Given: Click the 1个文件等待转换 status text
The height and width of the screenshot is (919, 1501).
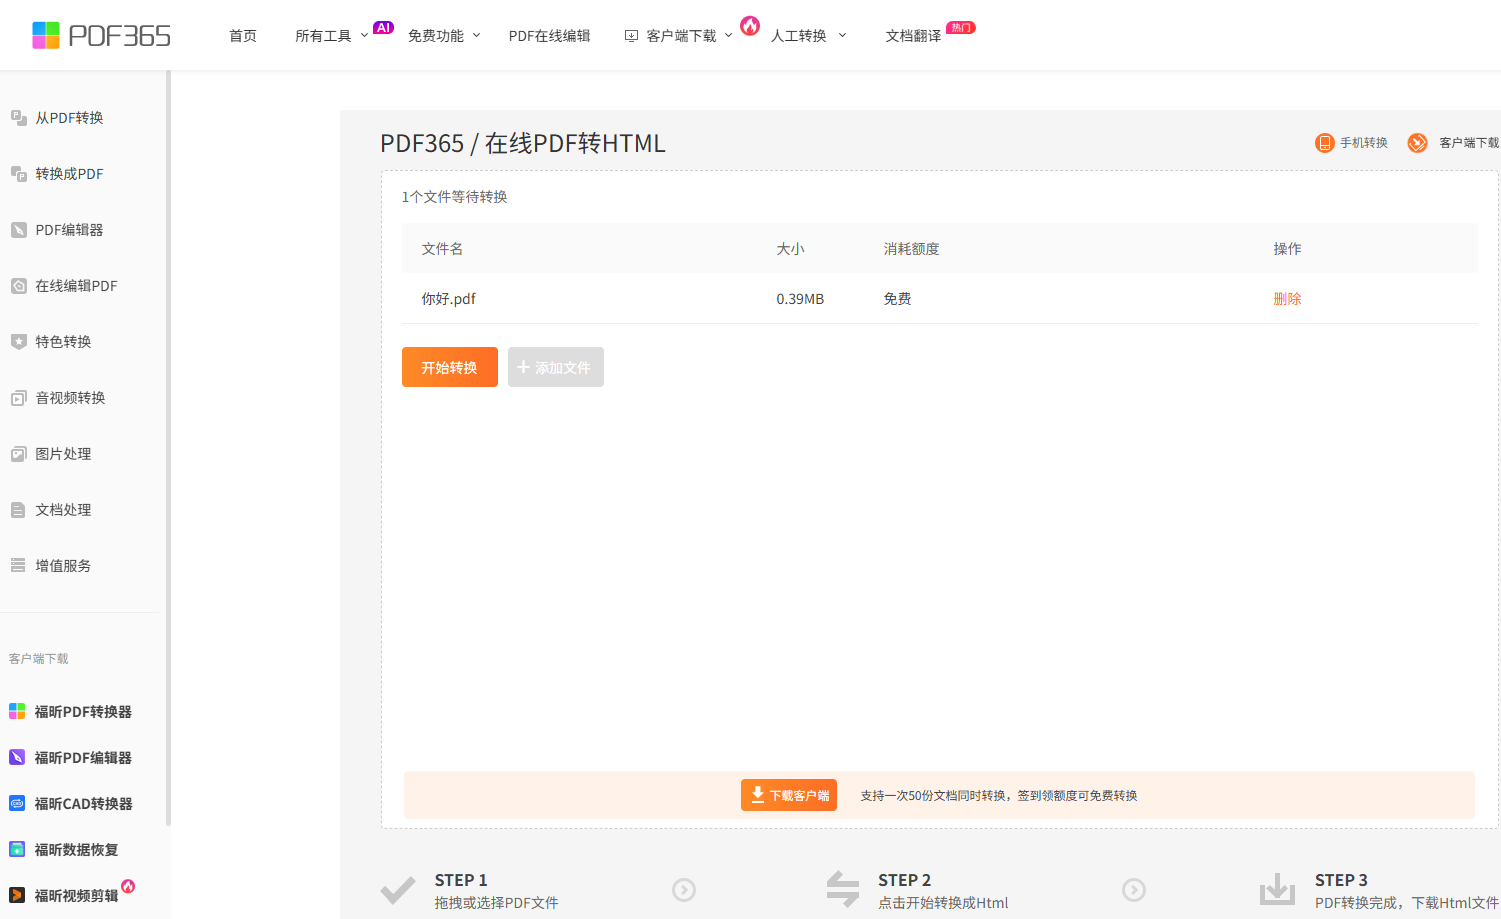Looking at the screenshot, I should pyautogui.click(x=454, y=197).
